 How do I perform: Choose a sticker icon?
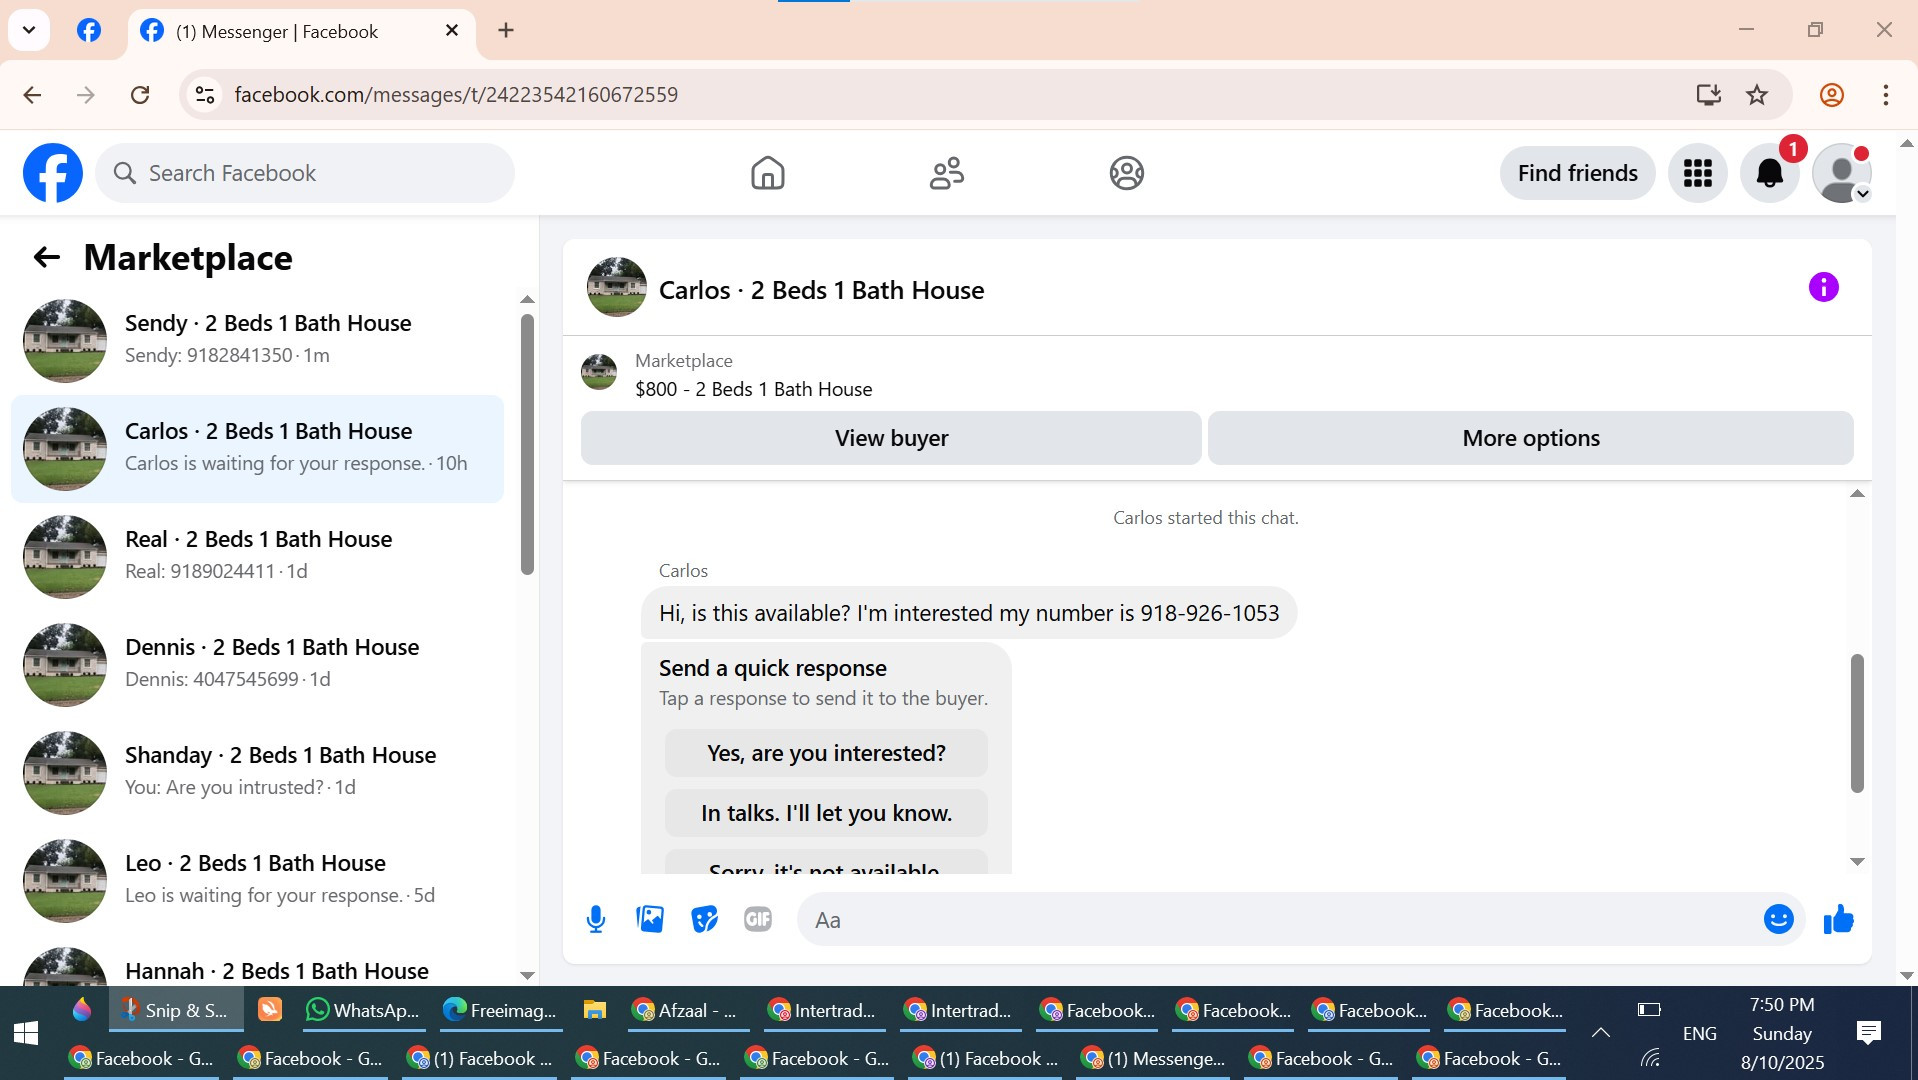pos(704,919)
